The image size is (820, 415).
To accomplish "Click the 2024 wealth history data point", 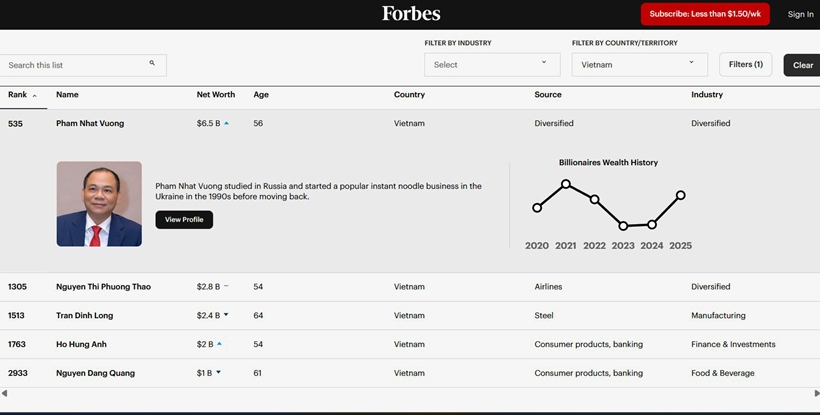I will click(x=652, y=225).
